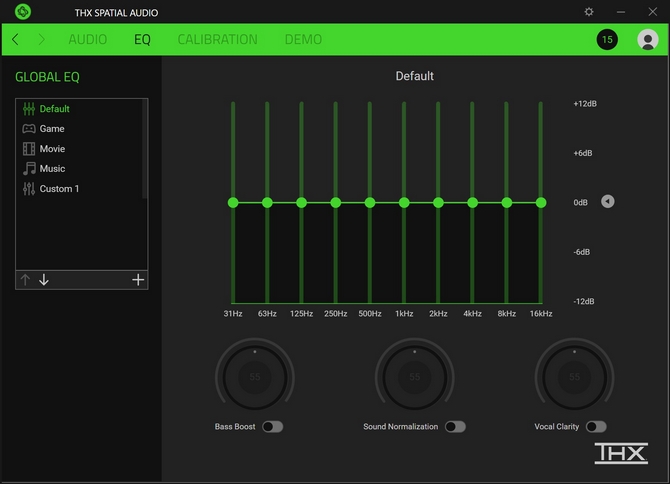This screenshot has height=484, width=670.
Task: Select the Game EQ preset
Action: coord(81,129)
